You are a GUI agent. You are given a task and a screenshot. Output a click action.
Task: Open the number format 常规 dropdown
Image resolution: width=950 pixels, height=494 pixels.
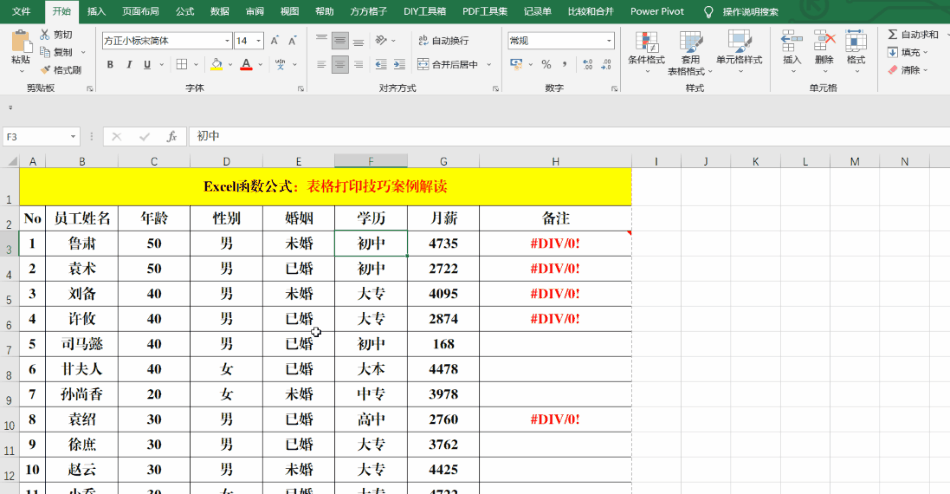tap(609, 41)
